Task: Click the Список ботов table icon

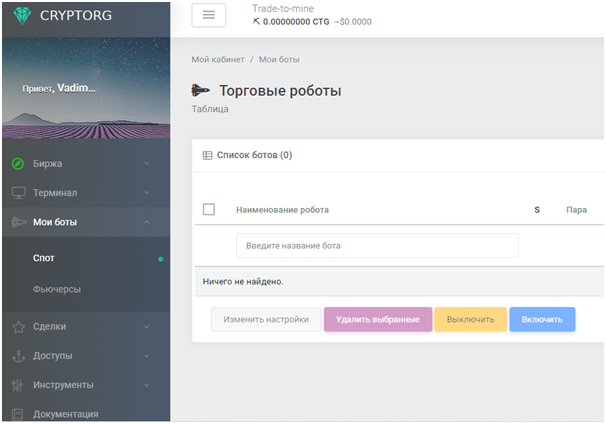Action: pos(207,156)
